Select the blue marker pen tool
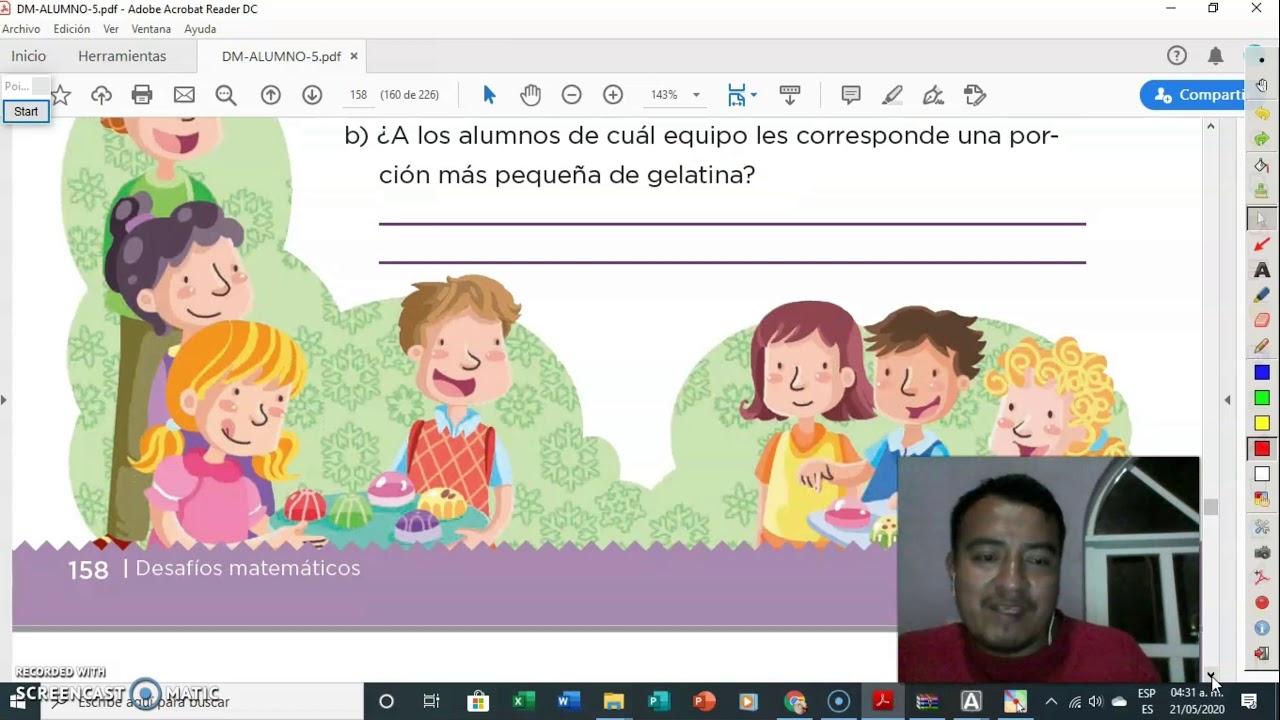This screenshot has height=720, width=1280. (1262, 295)
